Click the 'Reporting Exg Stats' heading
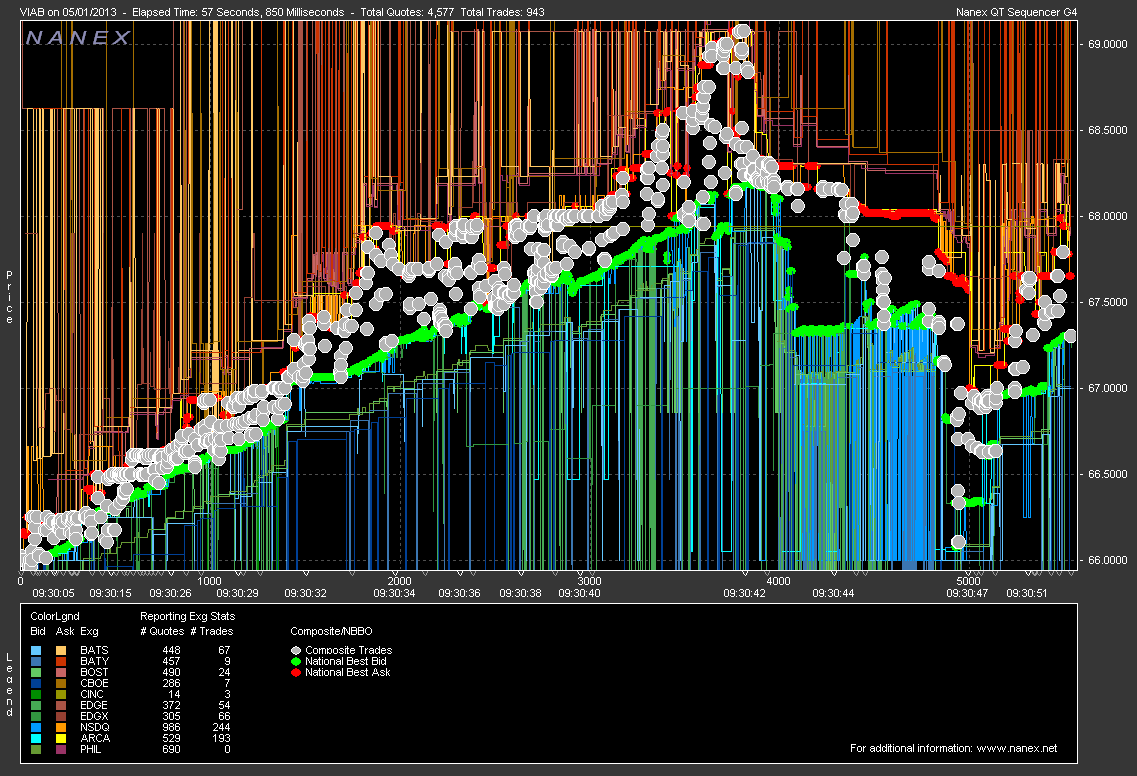The width and height of the screenshot is (1137, 776). point(187,616)
